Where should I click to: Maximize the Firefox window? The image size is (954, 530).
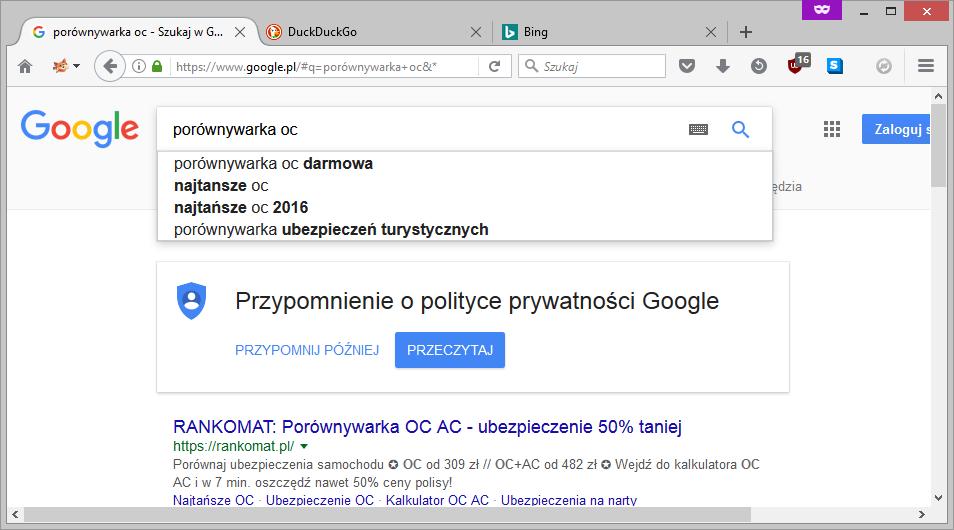point(891,11)
